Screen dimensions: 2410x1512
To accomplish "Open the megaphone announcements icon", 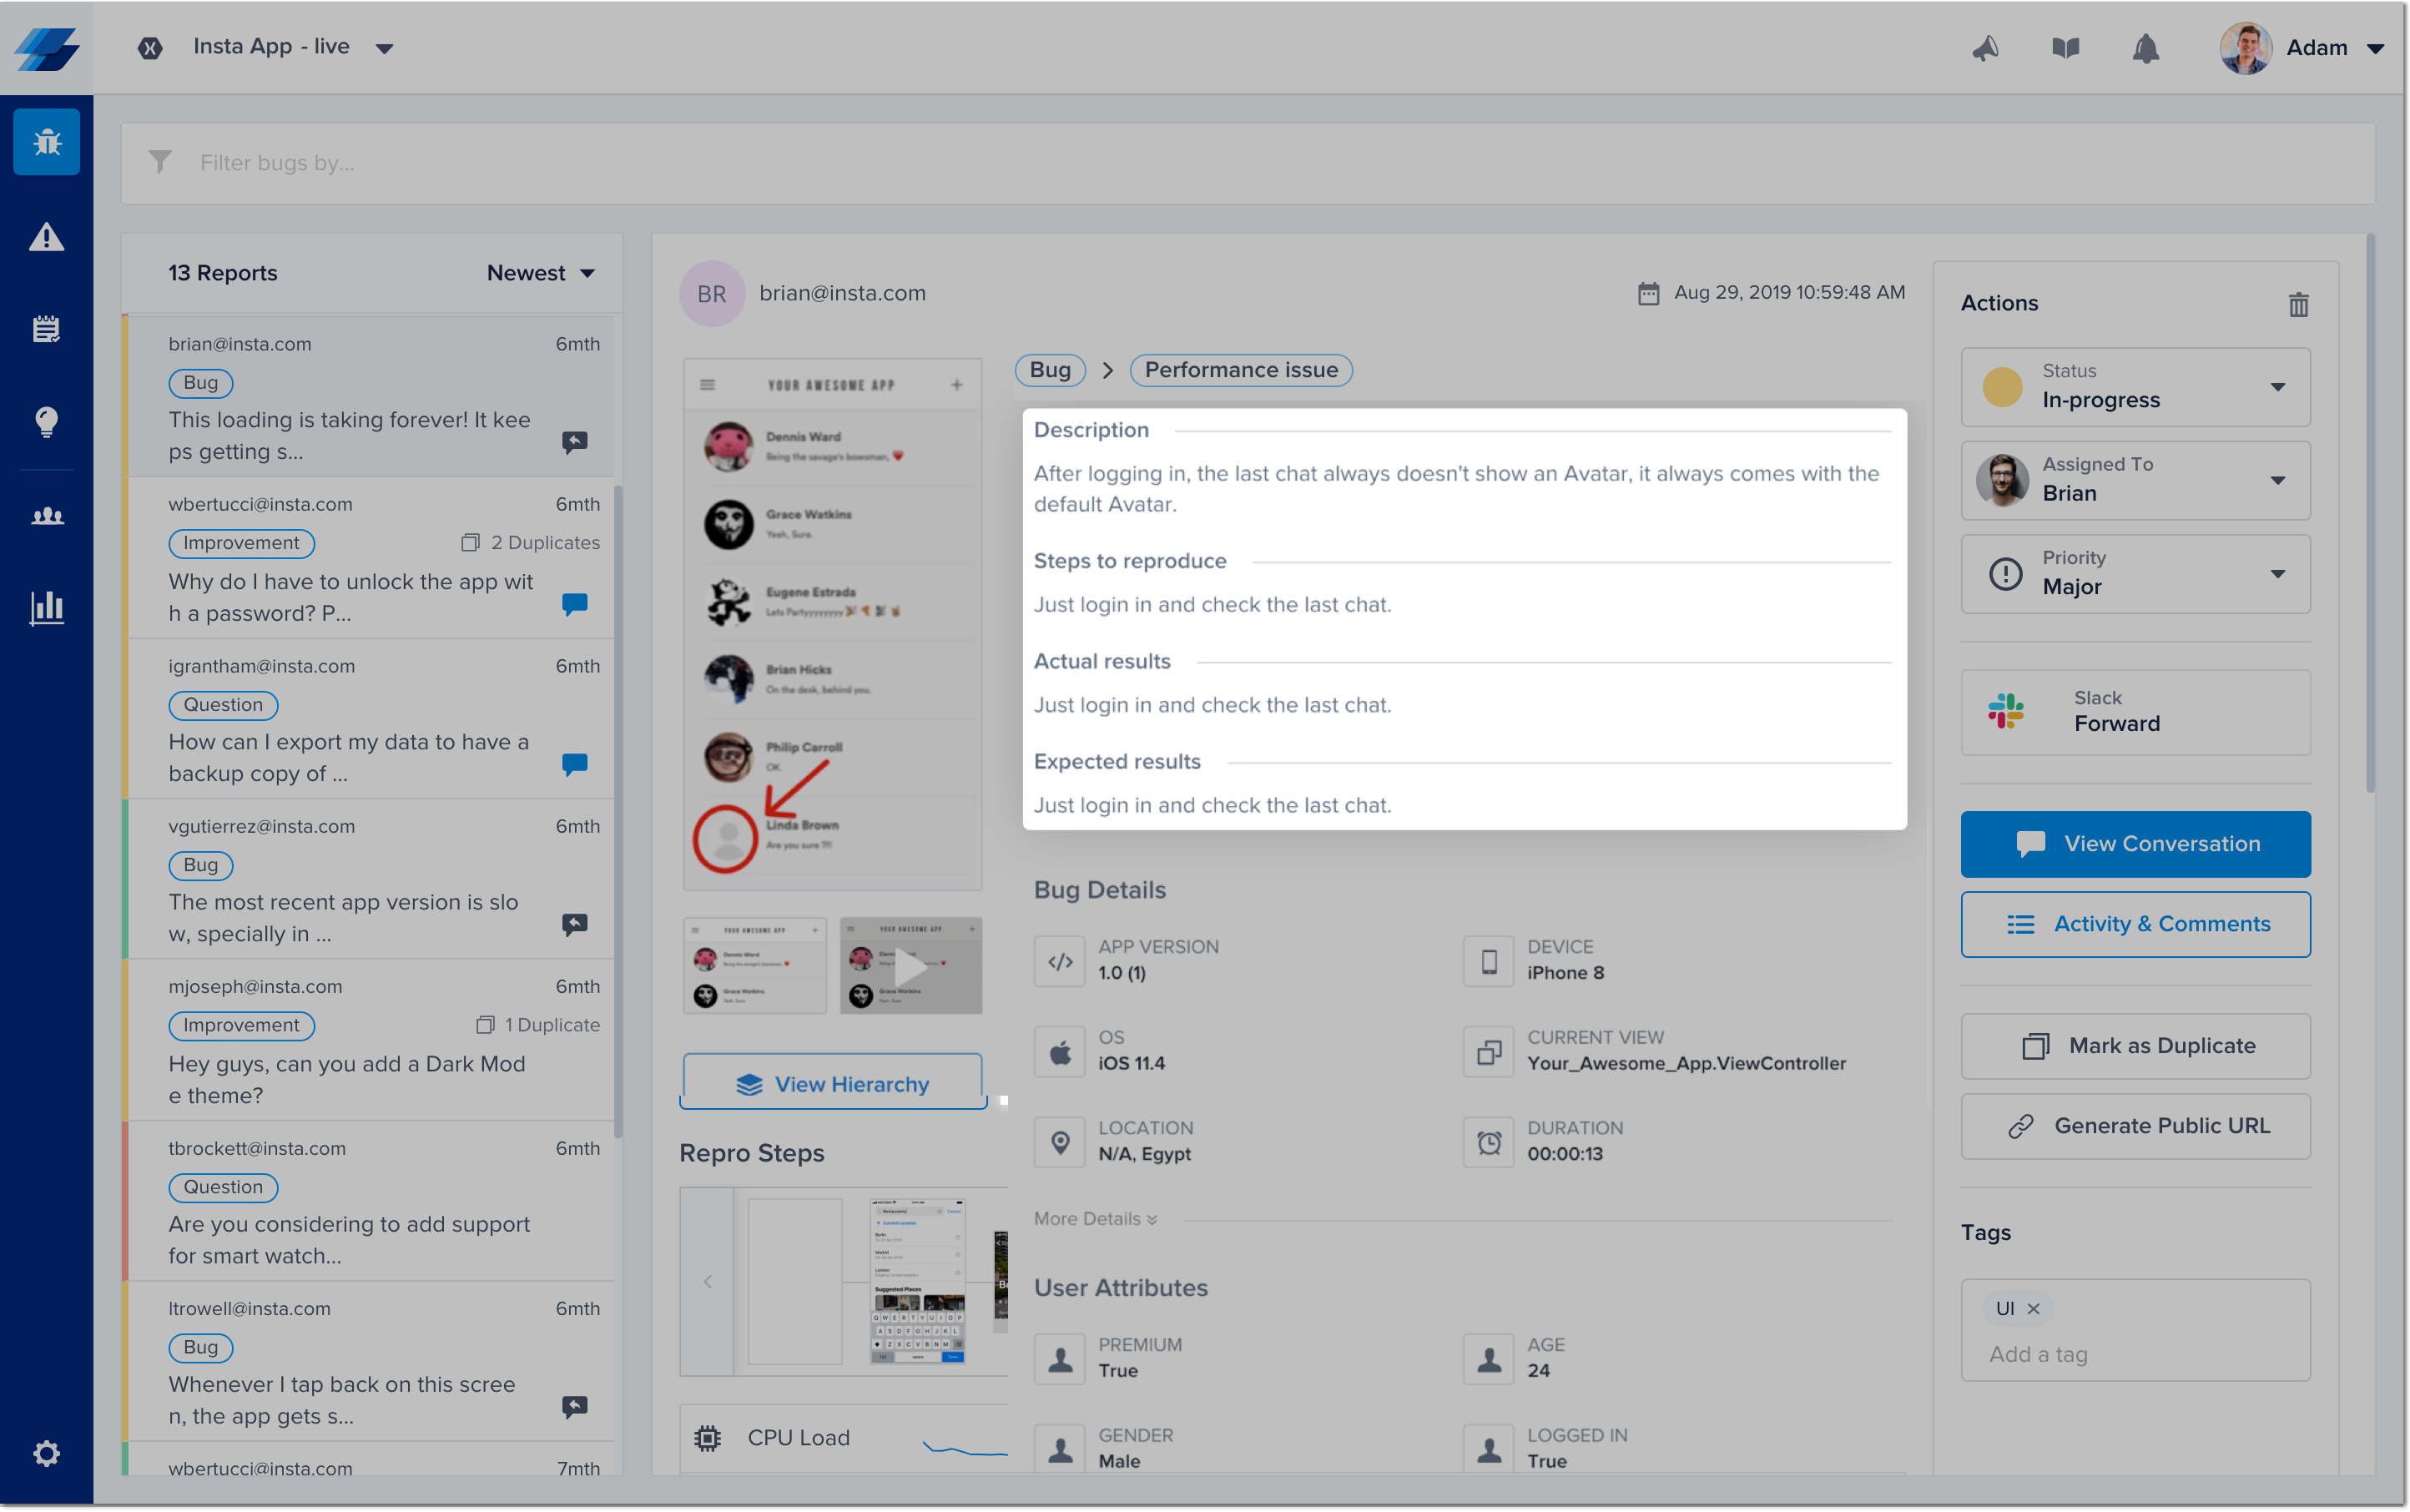I will tap(1985, 48).
